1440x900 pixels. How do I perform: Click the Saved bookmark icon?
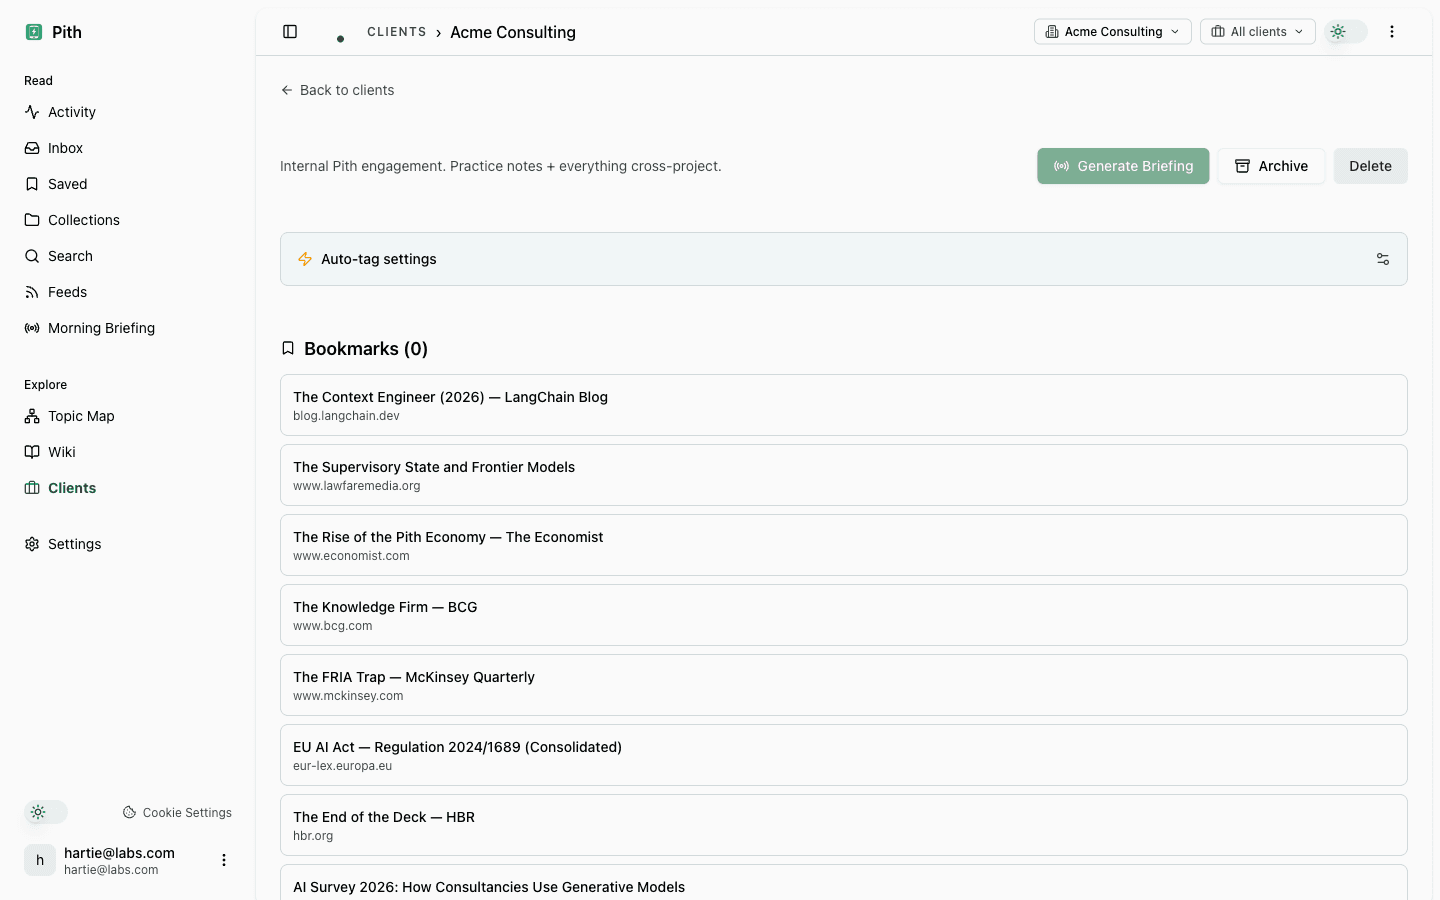pos(32,184)
